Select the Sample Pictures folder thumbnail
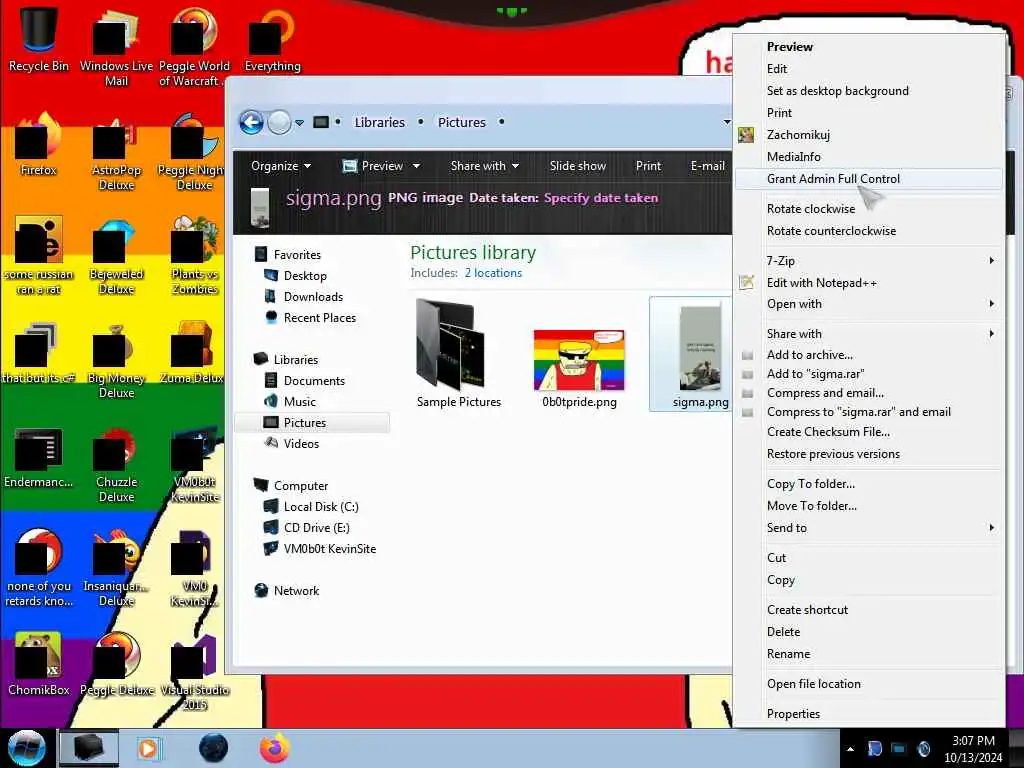This screenshot has height=768, width=1024. pos(458,354)
